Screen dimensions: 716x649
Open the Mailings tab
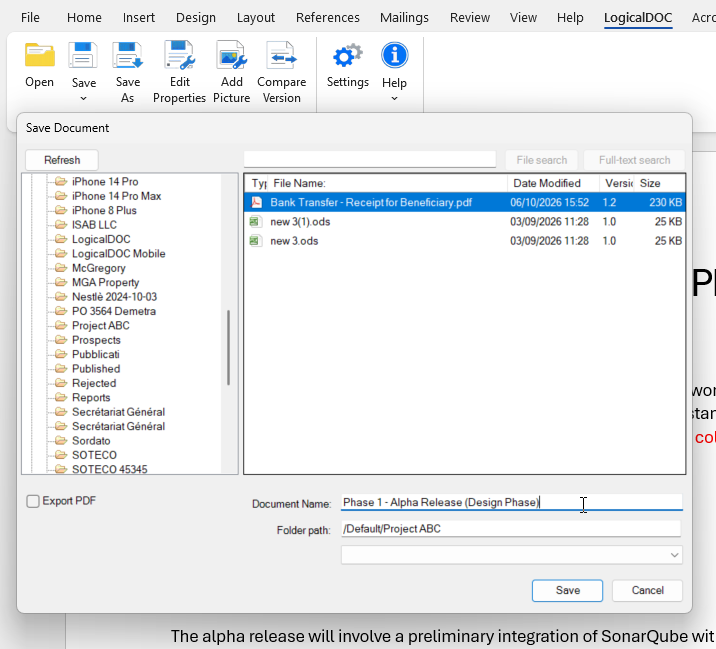404,17
